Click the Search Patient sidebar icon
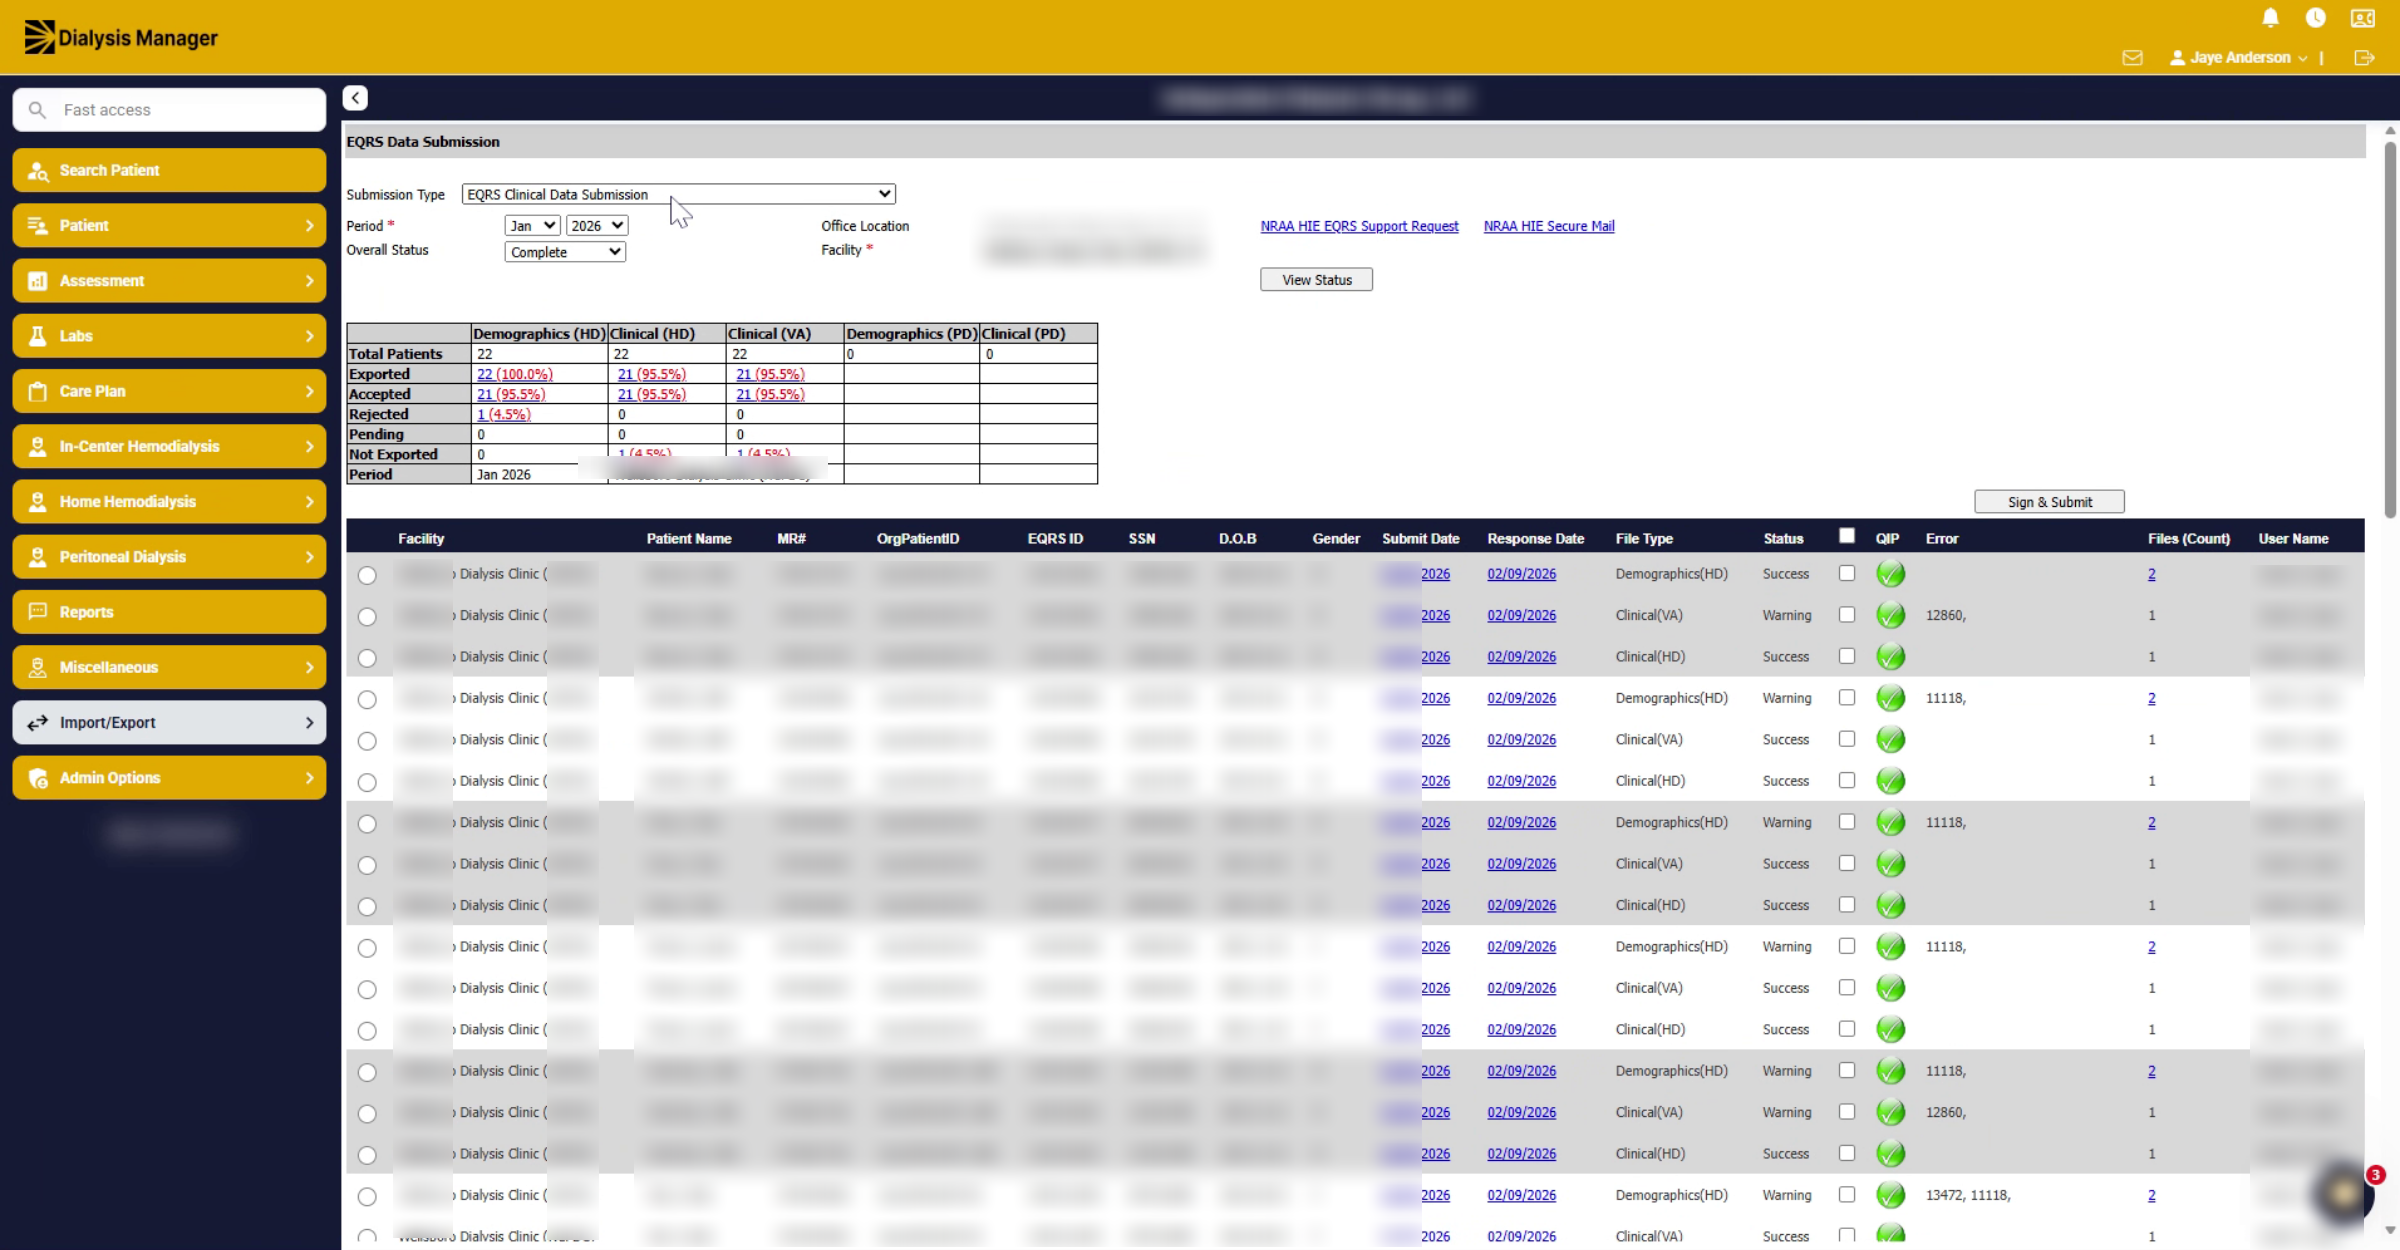This screenshot has height=1250, width=2400. [x=38, y=171]
